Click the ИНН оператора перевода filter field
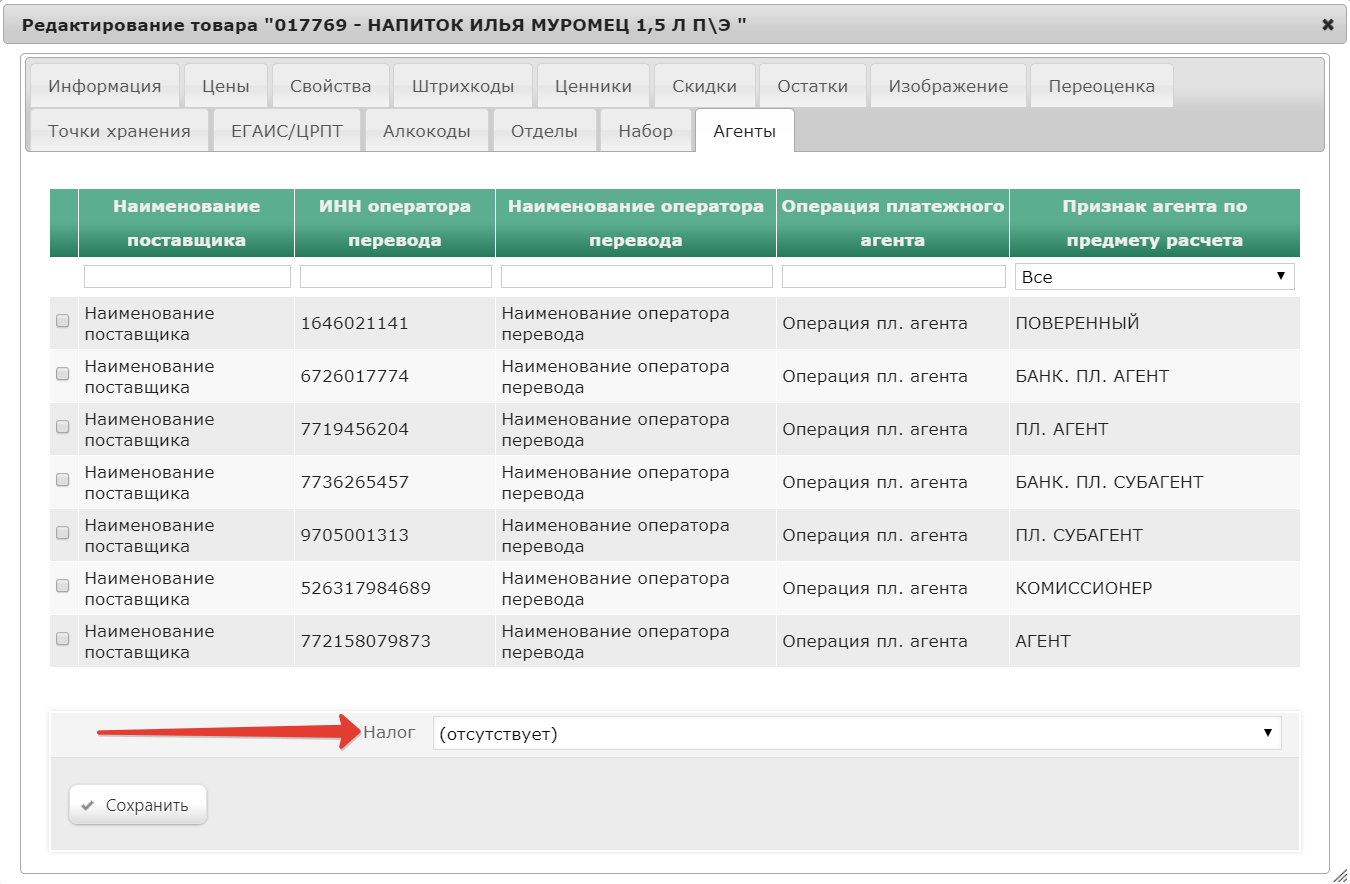Screen dimensions: 1350x884 point(396,277)
